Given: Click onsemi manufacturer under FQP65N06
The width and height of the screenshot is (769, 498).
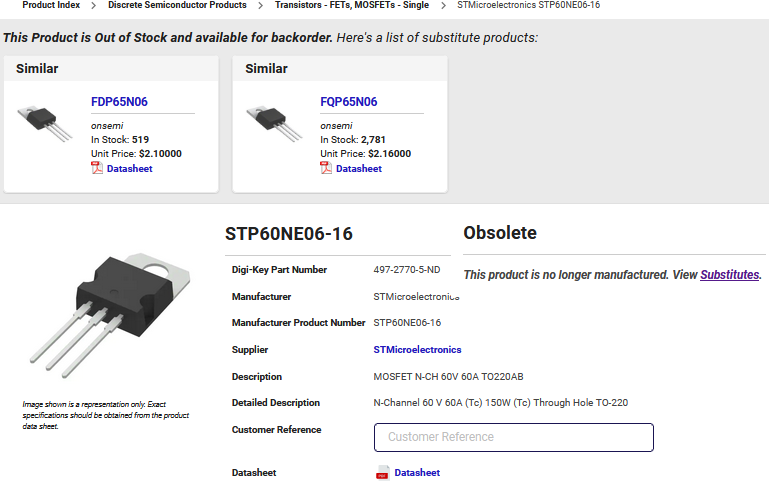Looking at the screenshot, I should pyautogui.click(x=335, y=126).
